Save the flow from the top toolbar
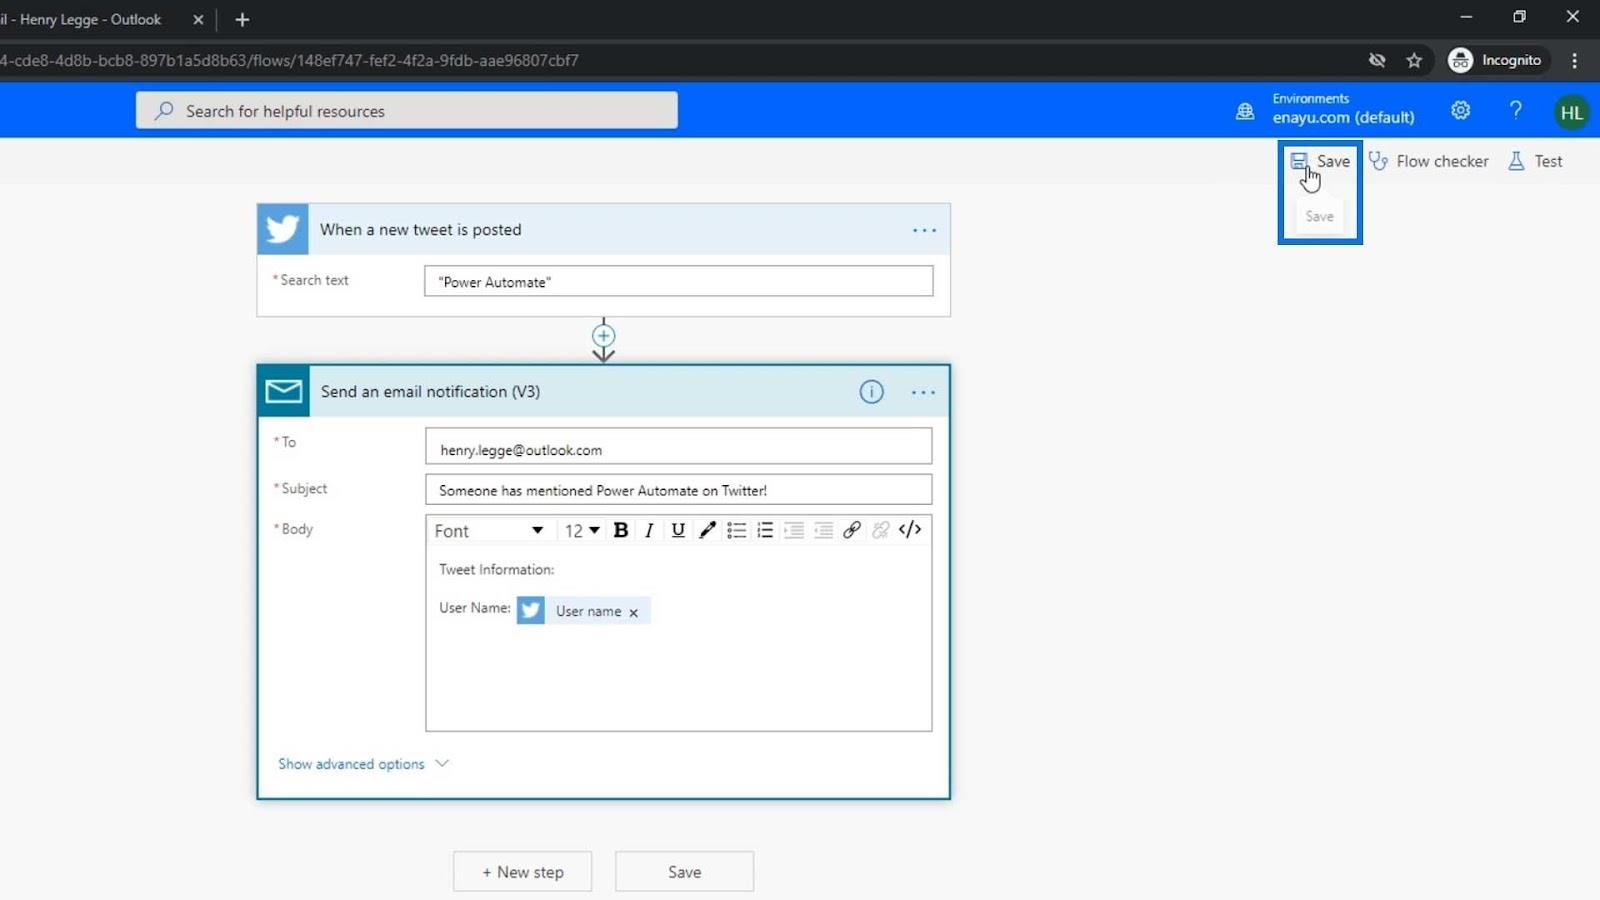Image resolution: width=1600 pixels, height=900 pixels. (1320, 161)
